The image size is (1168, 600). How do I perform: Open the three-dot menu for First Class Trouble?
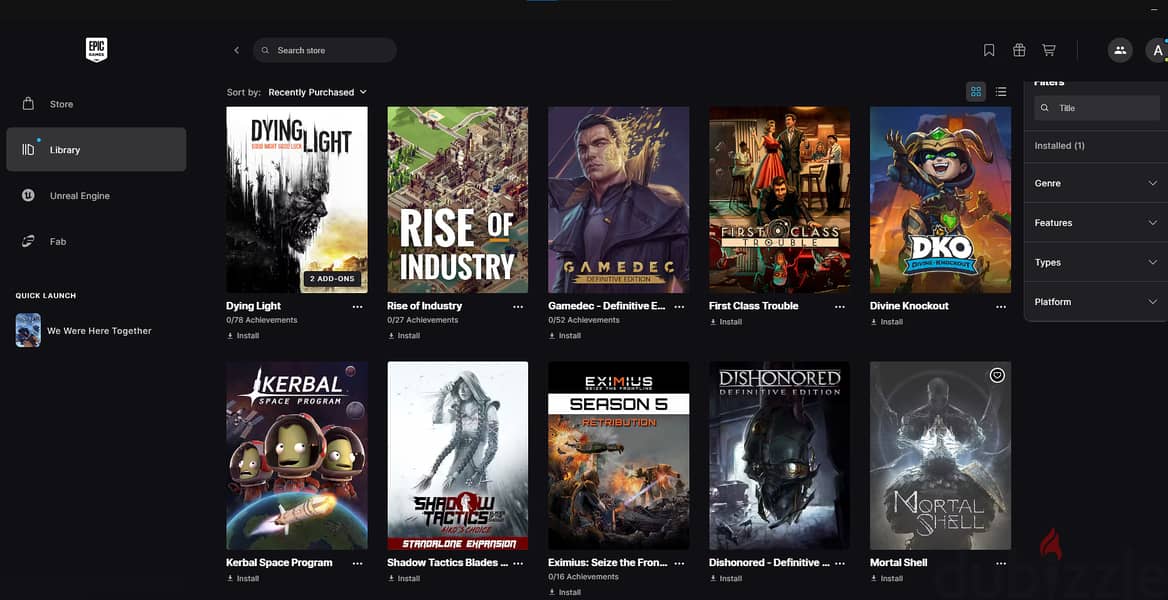tap(840, 306)
